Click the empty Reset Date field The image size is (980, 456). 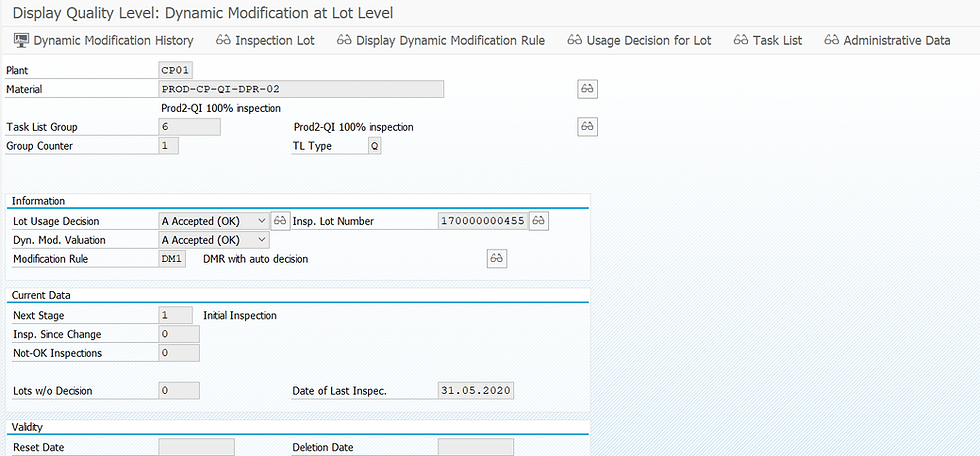[x=197, y=447]
